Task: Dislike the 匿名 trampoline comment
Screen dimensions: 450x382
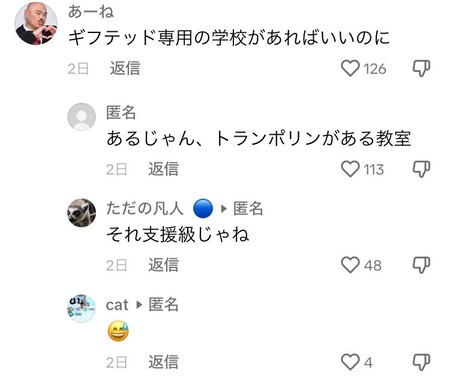Action: pyautogui.click(x=421, y=169)
